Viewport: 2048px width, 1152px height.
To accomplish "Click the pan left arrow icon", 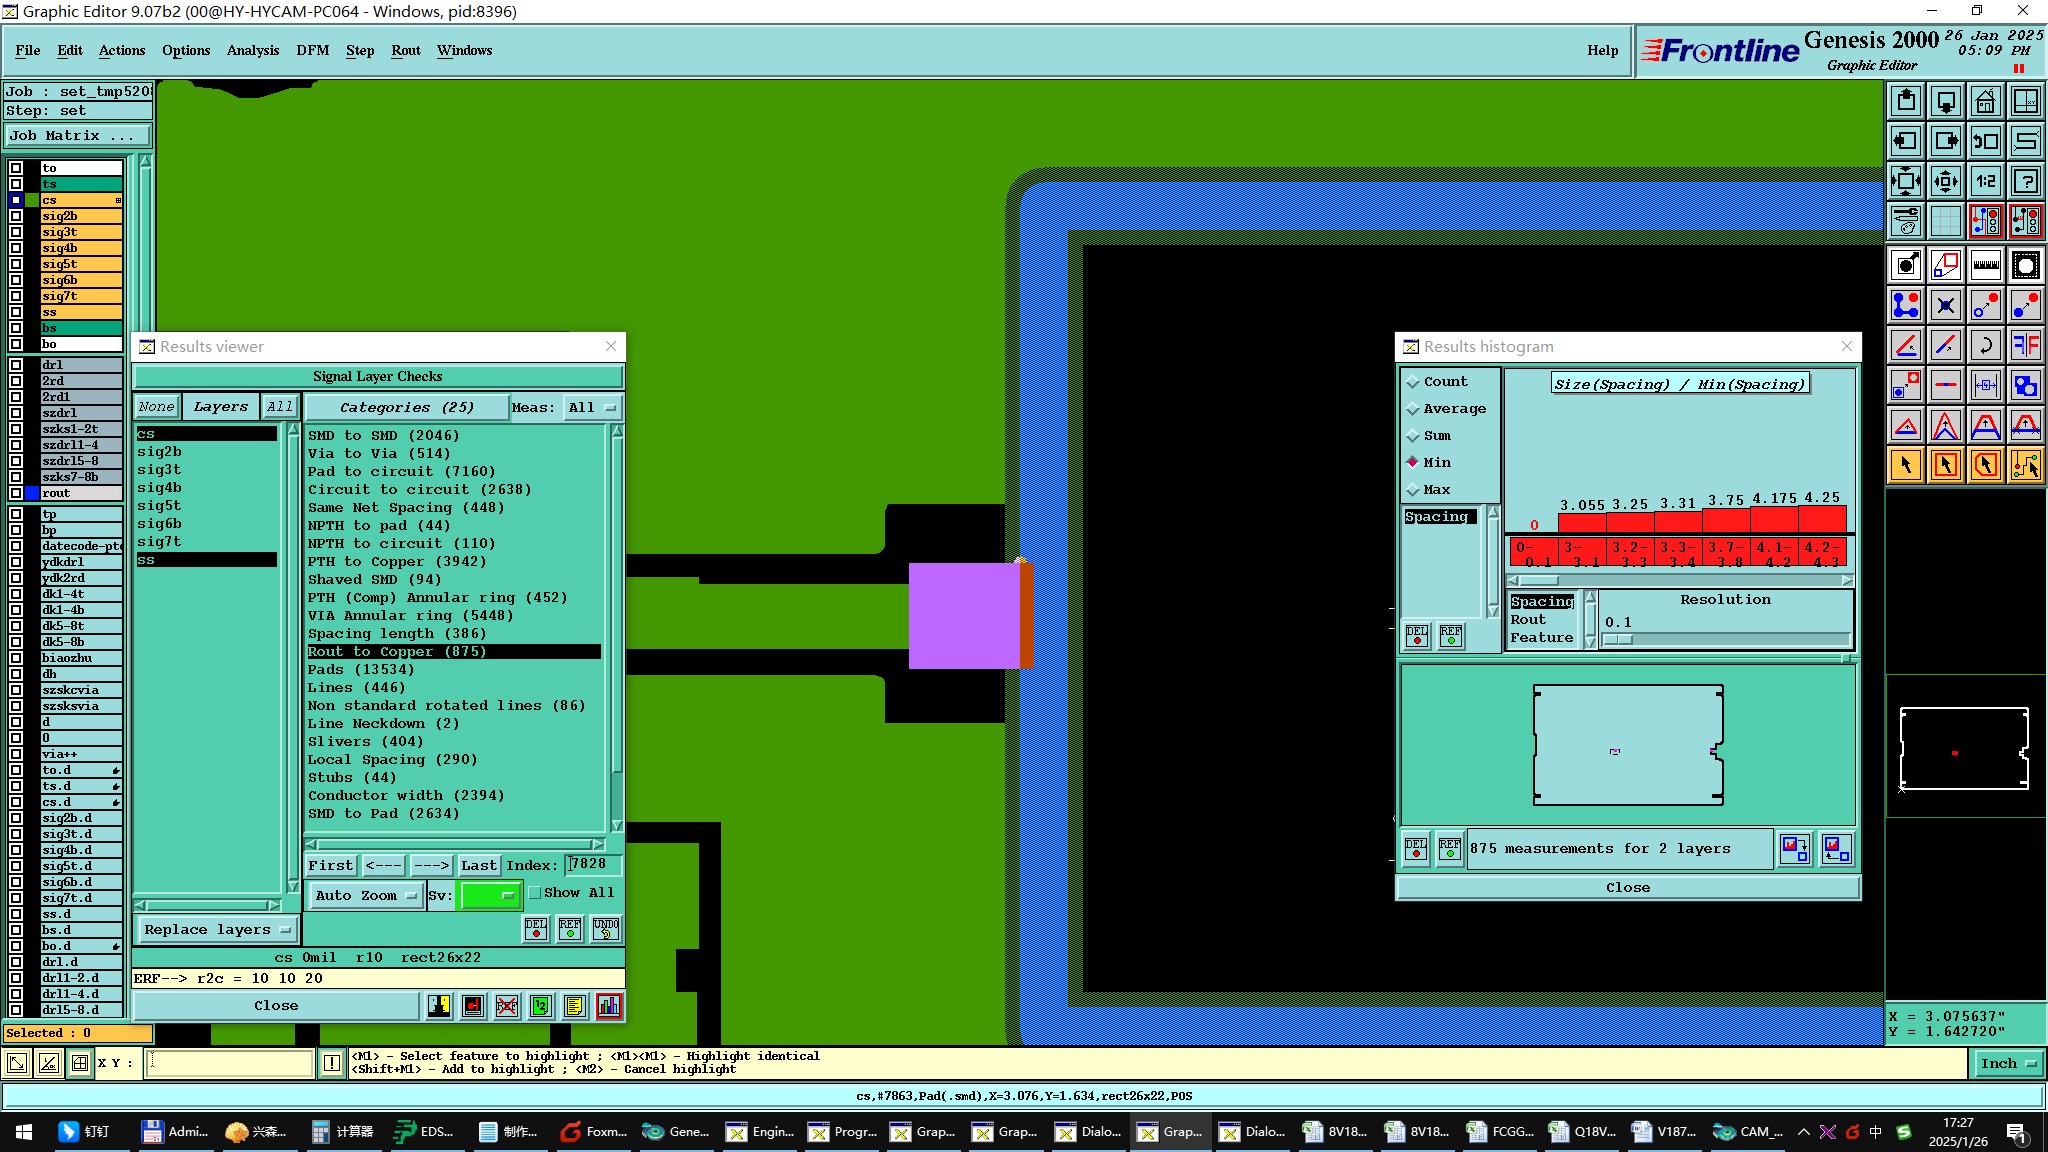I will [x=1906, y=141].
